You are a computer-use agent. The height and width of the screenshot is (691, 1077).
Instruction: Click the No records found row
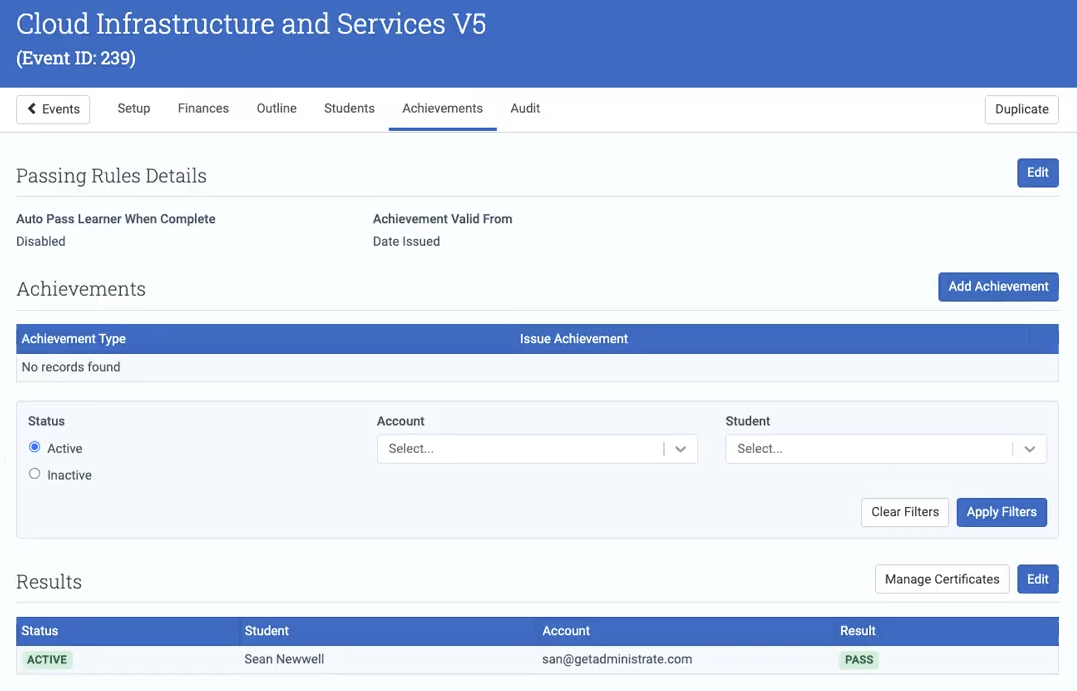(x=537, y=367)
